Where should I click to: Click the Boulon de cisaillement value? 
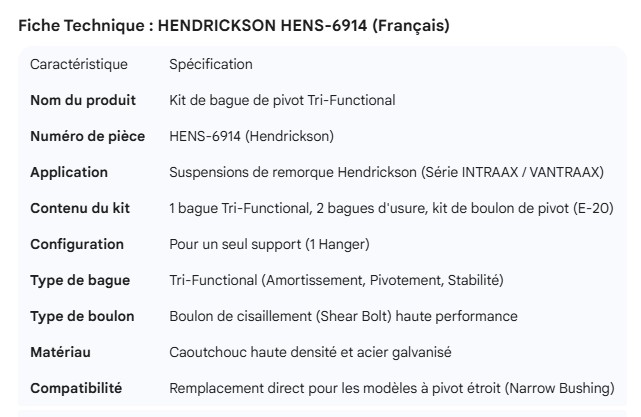pos(343,316)
